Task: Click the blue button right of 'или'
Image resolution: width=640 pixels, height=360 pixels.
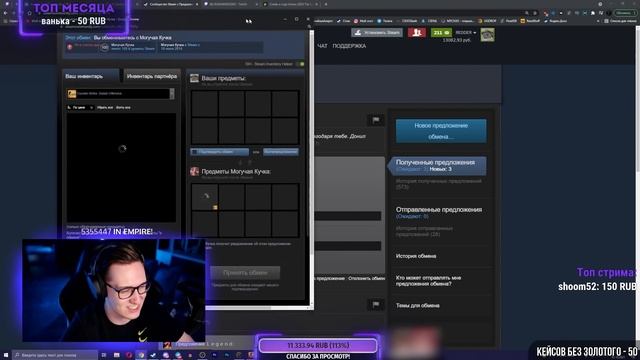Action: tap(281, 152)
